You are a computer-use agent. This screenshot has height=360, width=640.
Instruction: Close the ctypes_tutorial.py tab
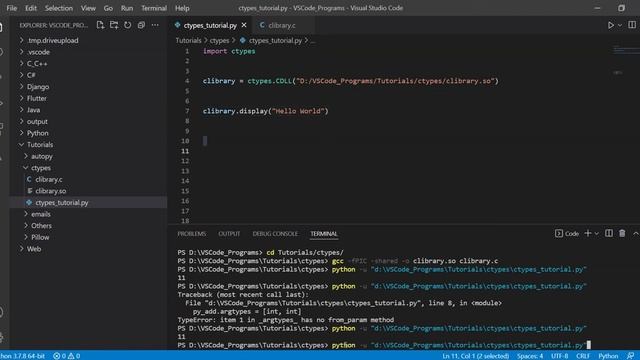click(244, 25)
